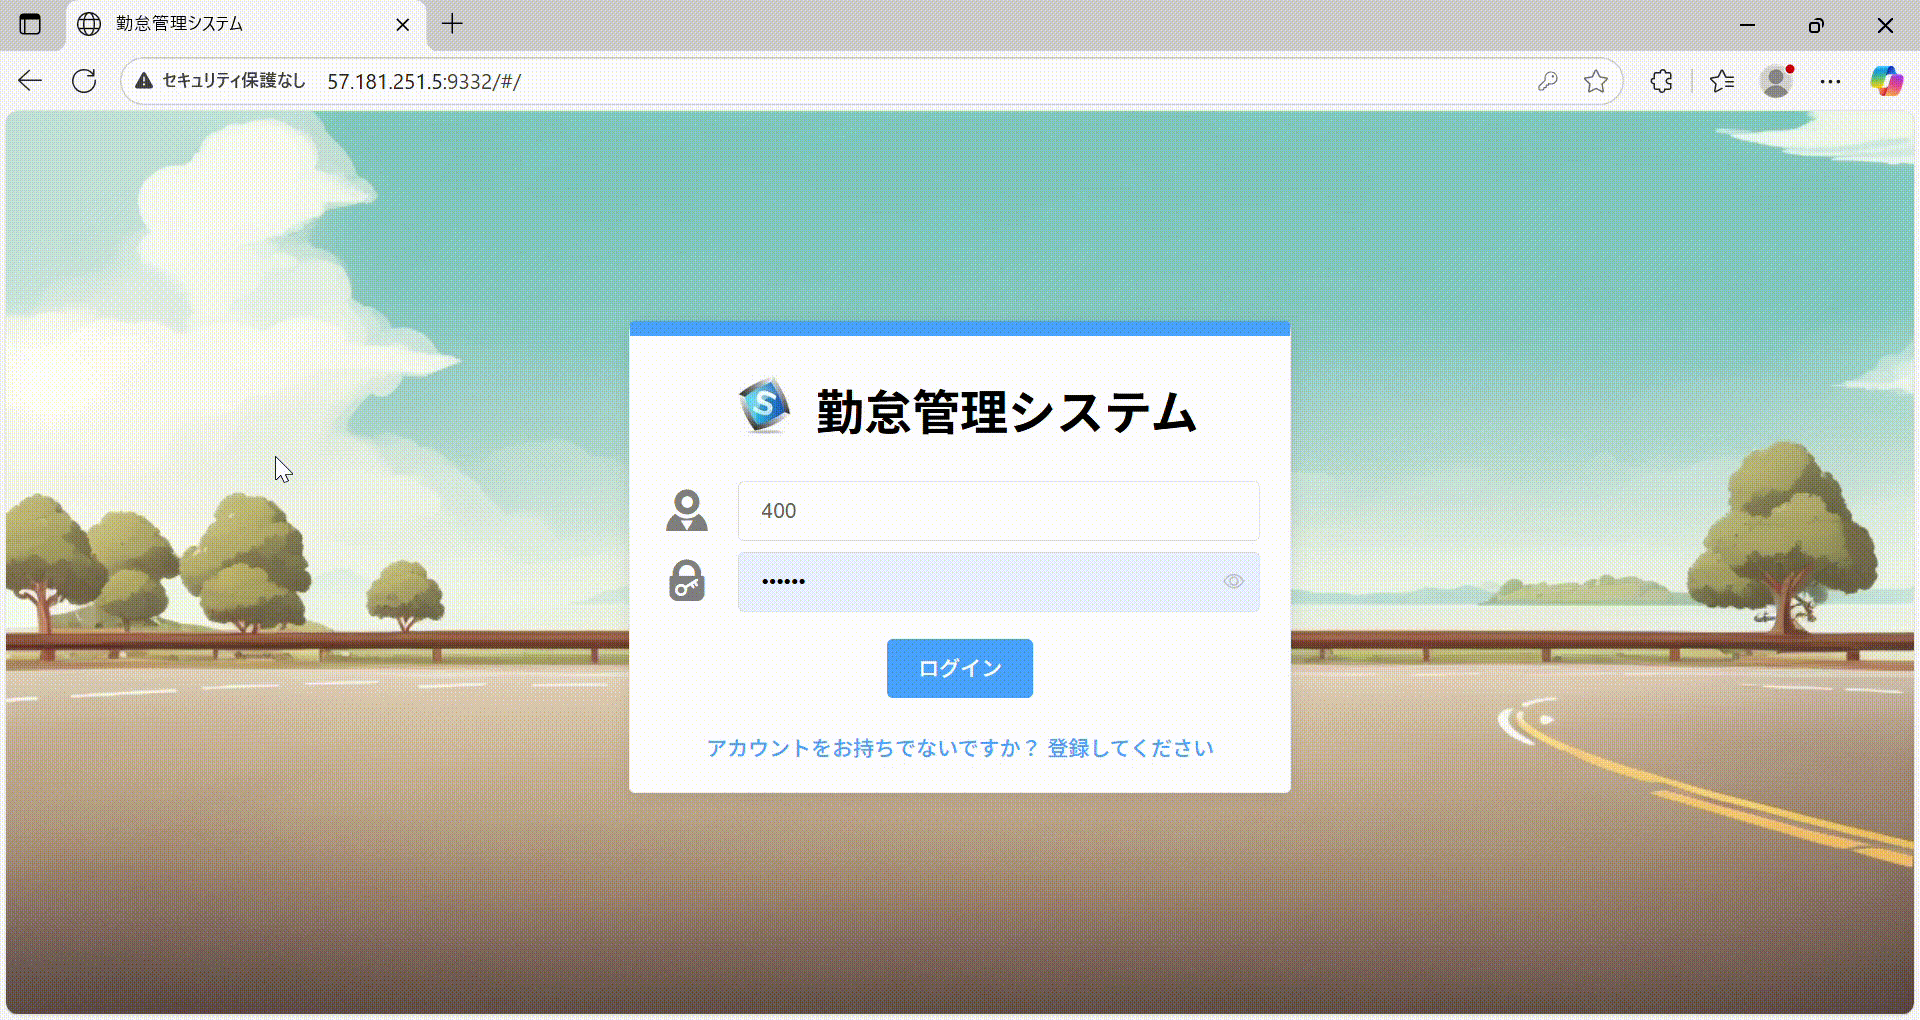The image size is (1920, 1020).
Task: Open the browser Extensions puzzle icon
Action: (x=1661, y=81)
